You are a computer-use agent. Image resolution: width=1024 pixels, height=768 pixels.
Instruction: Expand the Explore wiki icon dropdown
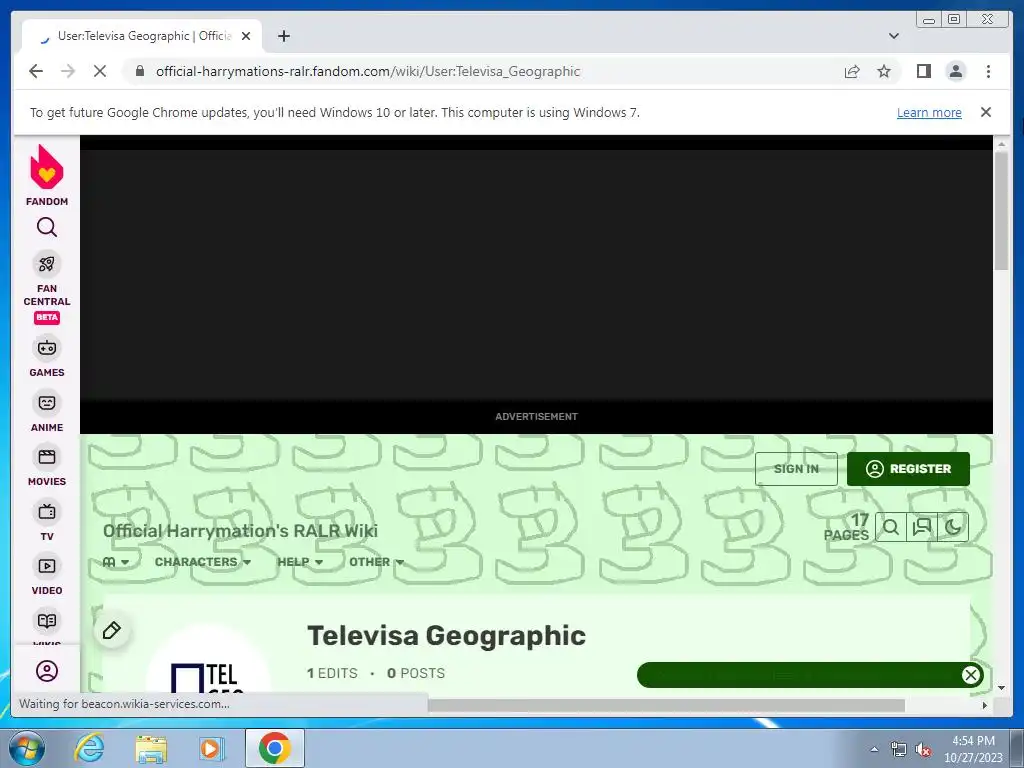(116, 562)
